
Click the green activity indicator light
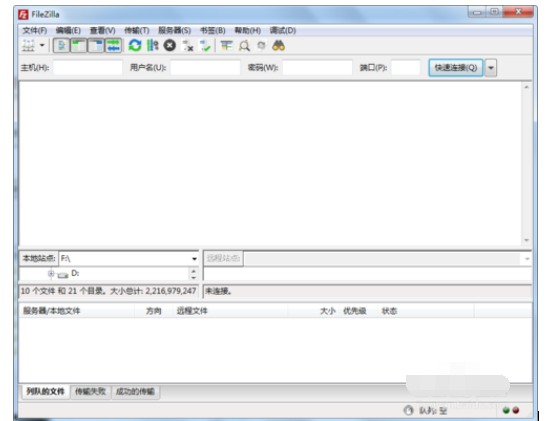(x=506, y=411)
